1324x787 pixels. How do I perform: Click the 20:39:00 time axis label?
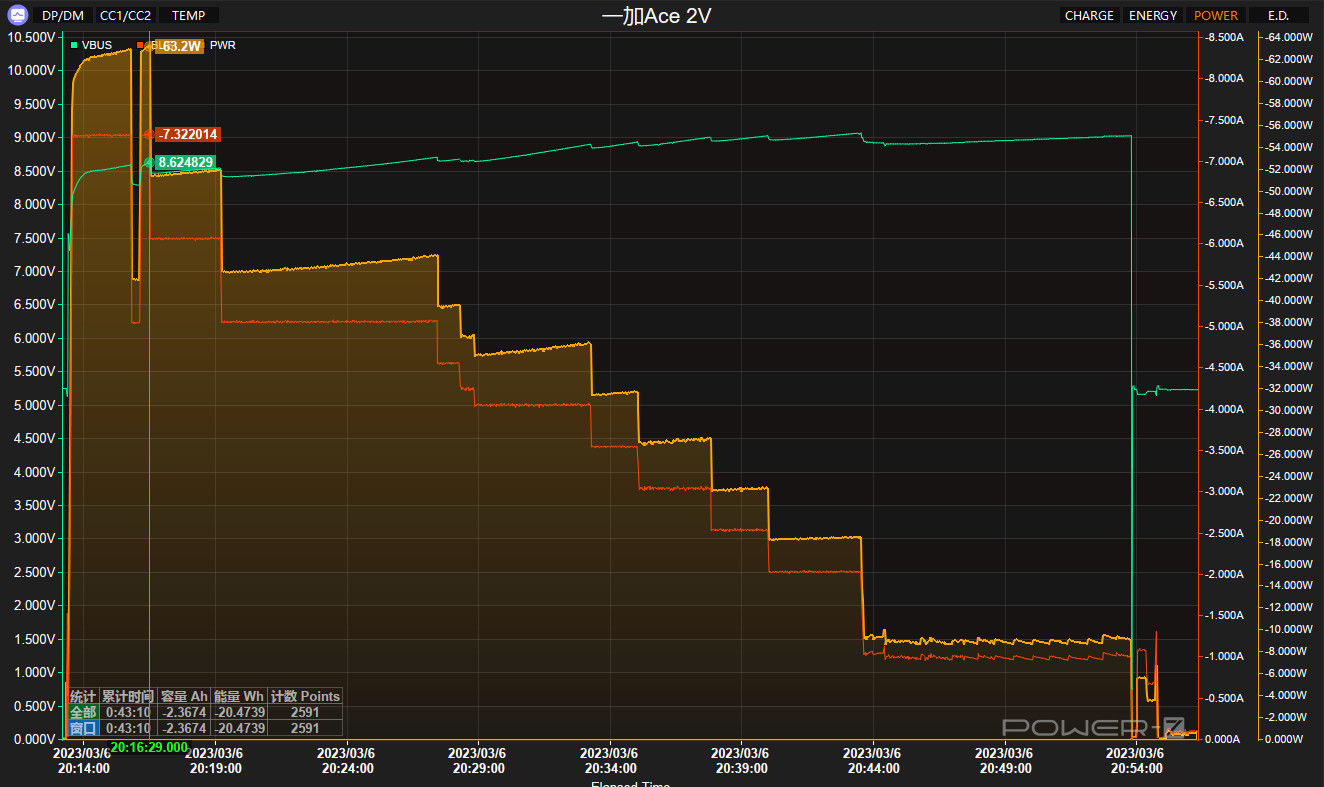741,768
